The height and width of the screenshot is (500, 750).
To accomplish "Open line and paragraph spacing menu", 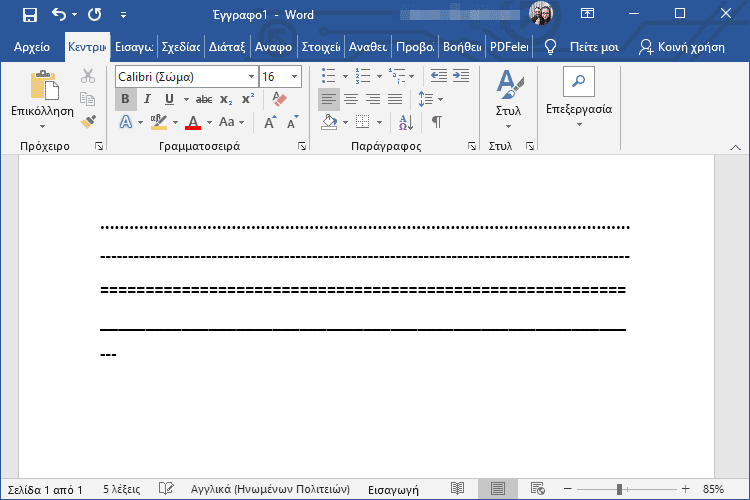I will tap(430, 99).
